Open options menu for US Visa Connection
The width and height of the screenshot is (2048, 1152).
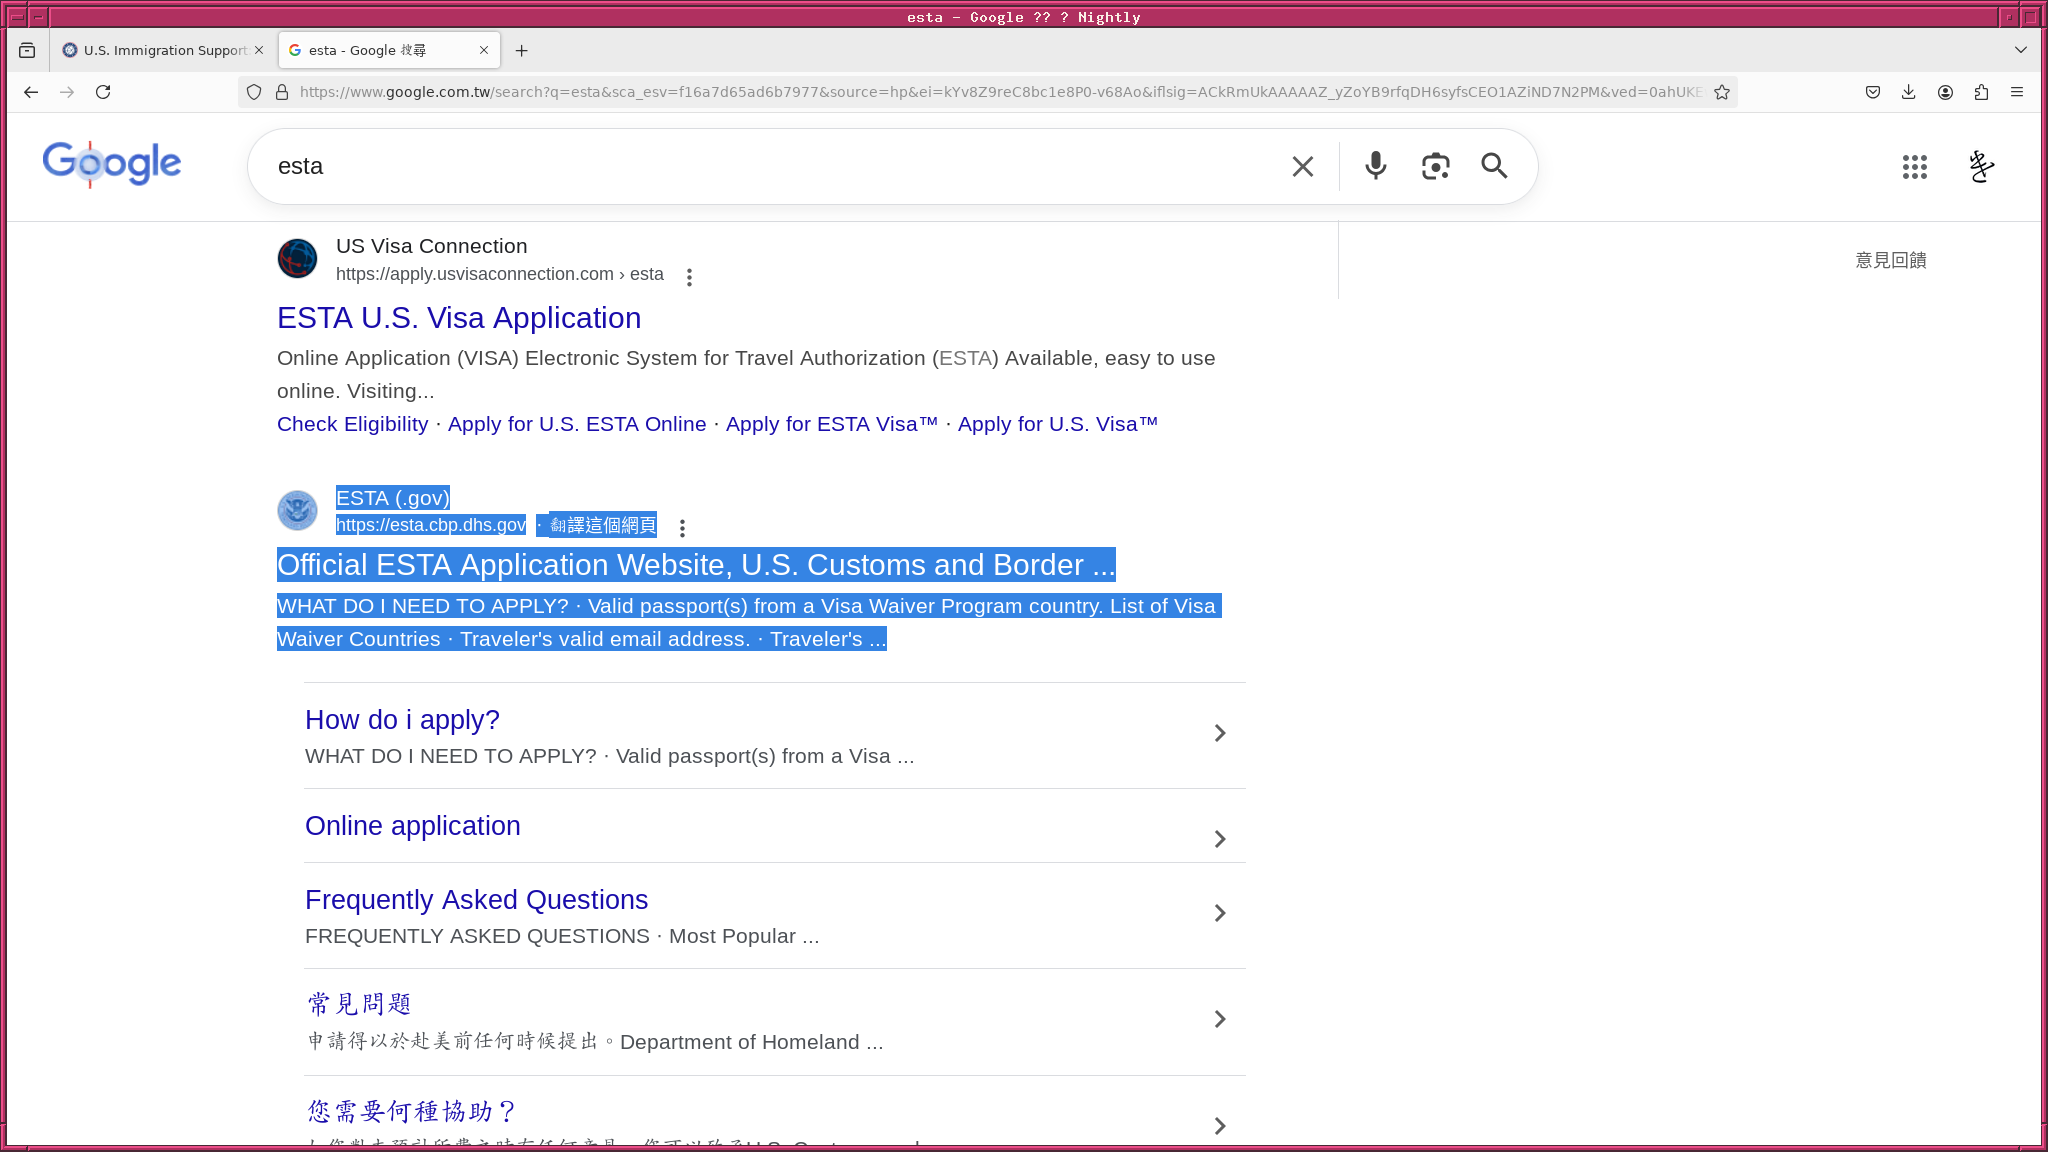pyautogui.click(x=689, y=277)
